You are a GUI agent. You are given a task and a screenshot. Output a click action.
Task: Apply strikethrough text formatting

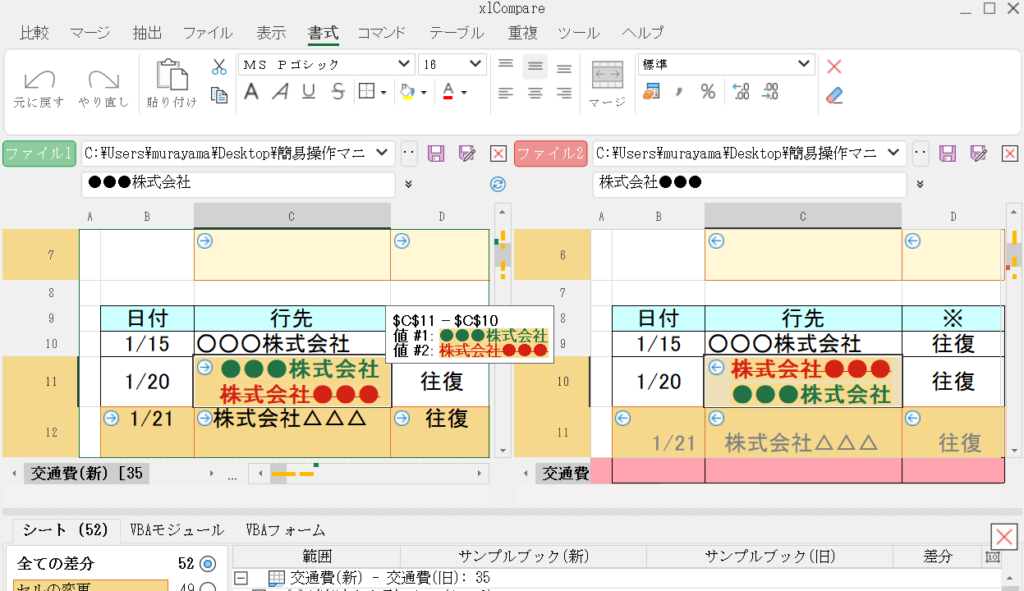point(338,93)
